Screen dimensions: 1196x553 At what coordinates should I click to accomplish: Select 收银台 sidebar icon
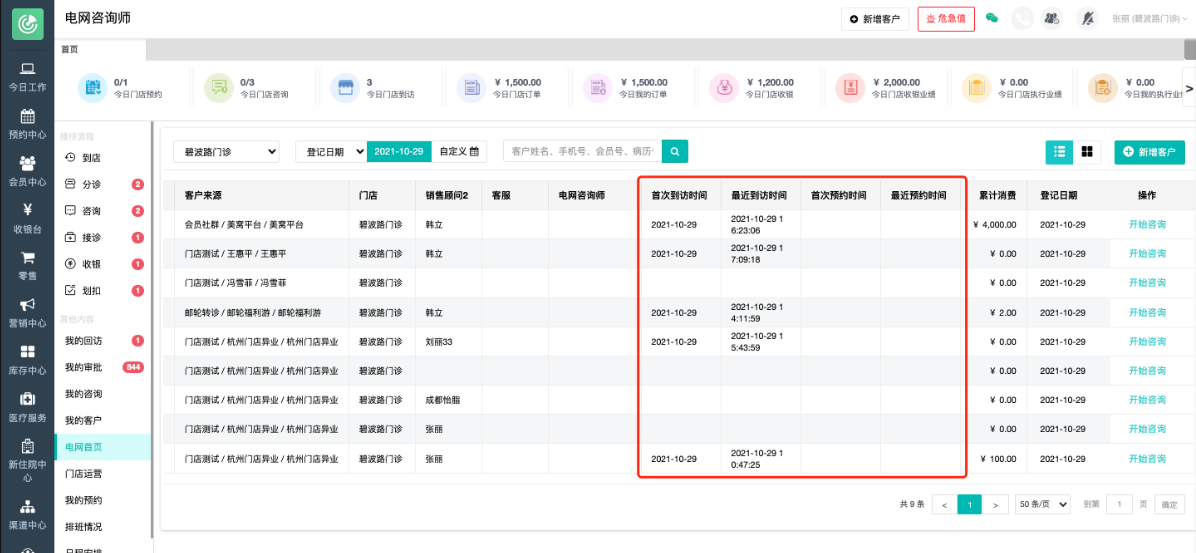pos(27,220)
